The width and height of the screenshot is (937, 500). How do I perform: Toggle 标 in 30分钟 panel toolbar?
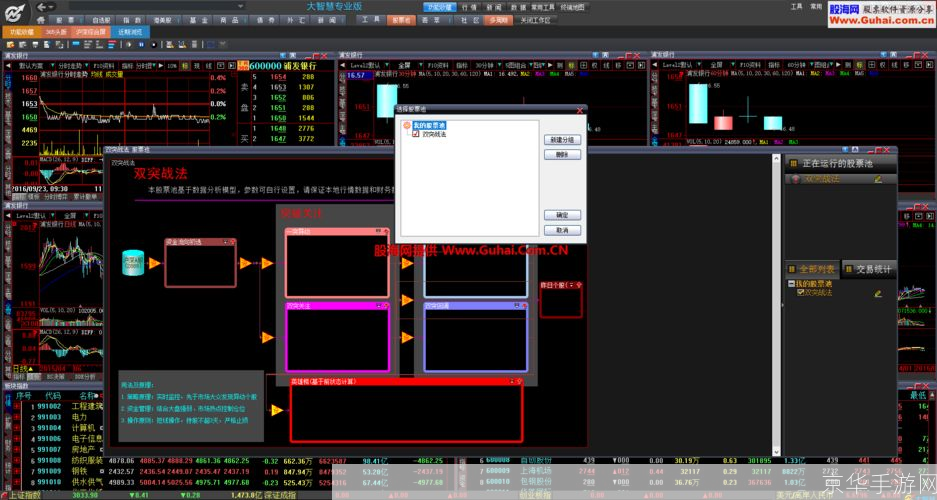pos(571,65)
